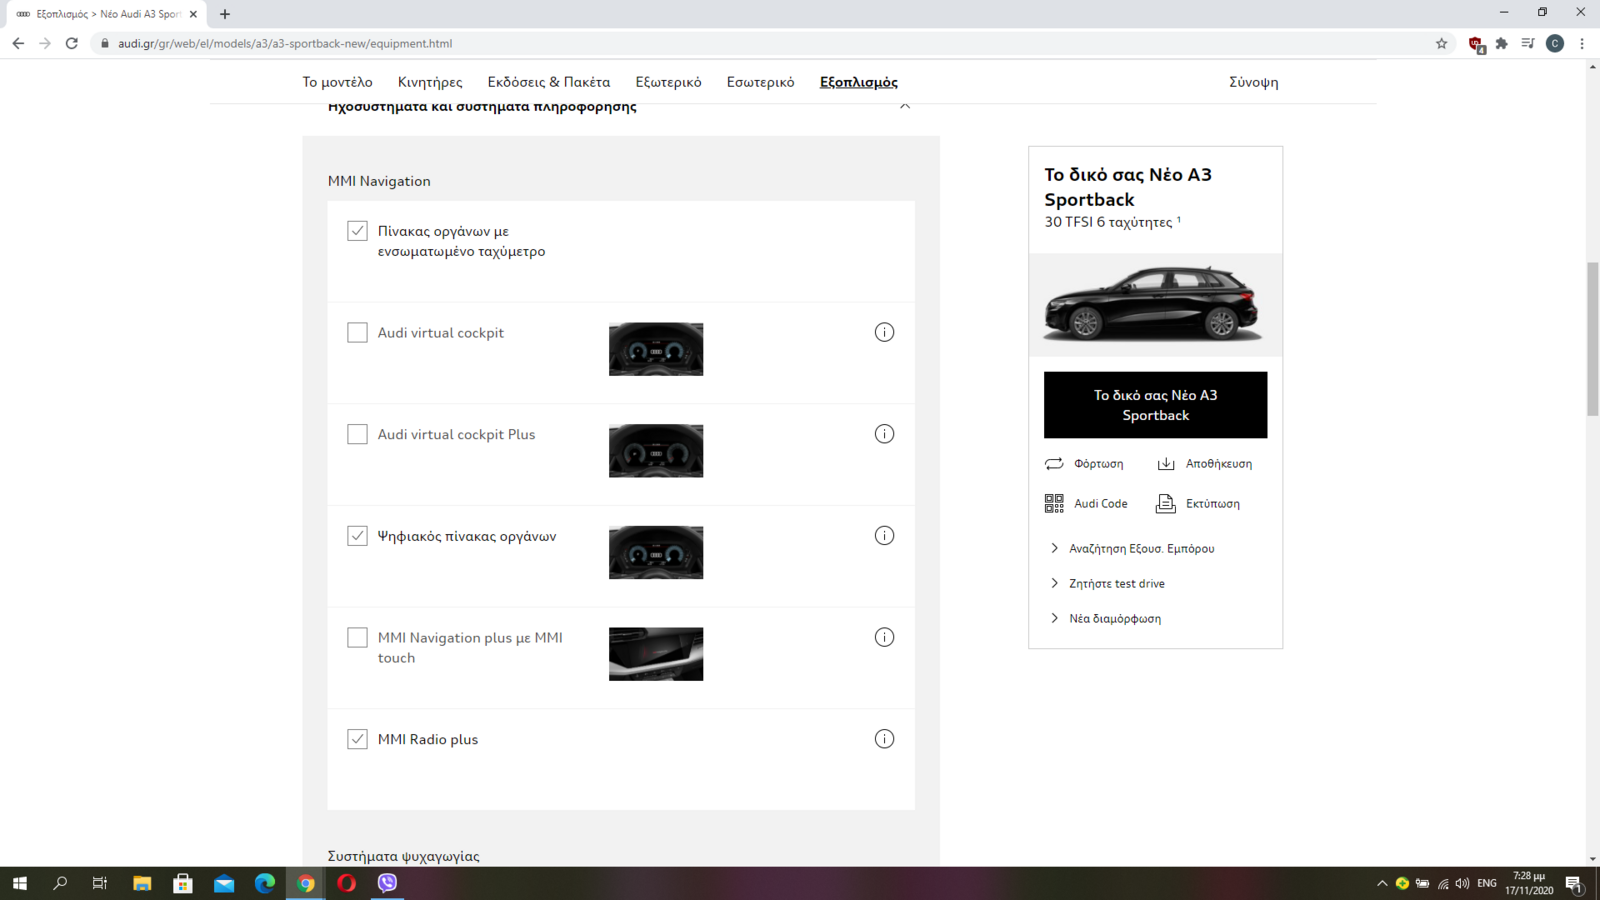Go to Το μοντέλο tab

click(337, 82)
